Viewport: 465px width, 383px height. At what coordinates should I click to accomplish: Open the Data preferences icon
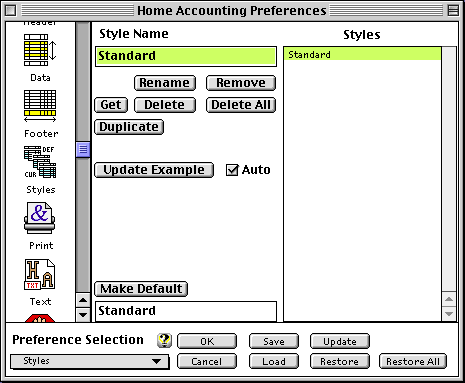point(40,50)
